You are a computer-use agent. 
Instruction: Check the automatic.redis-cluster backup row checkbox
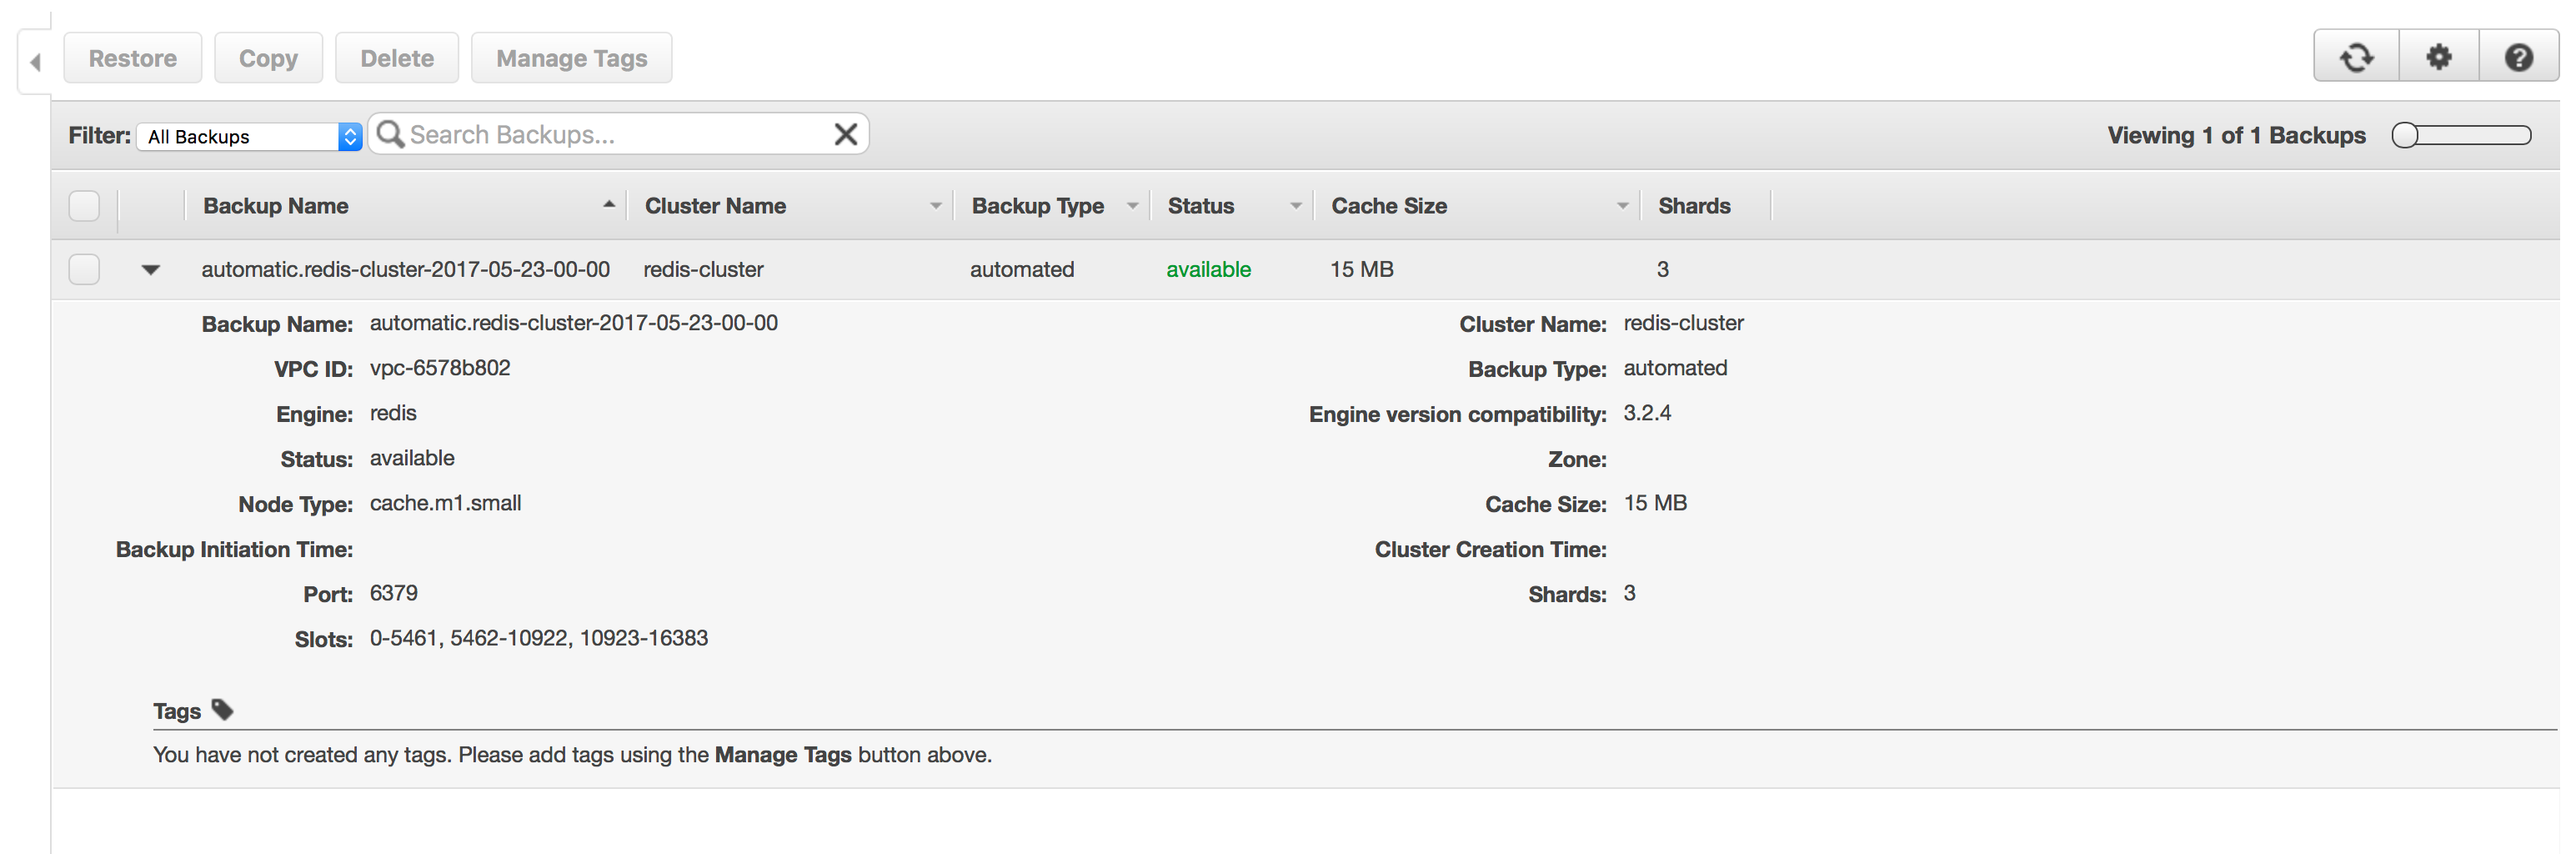click(84, 269)
